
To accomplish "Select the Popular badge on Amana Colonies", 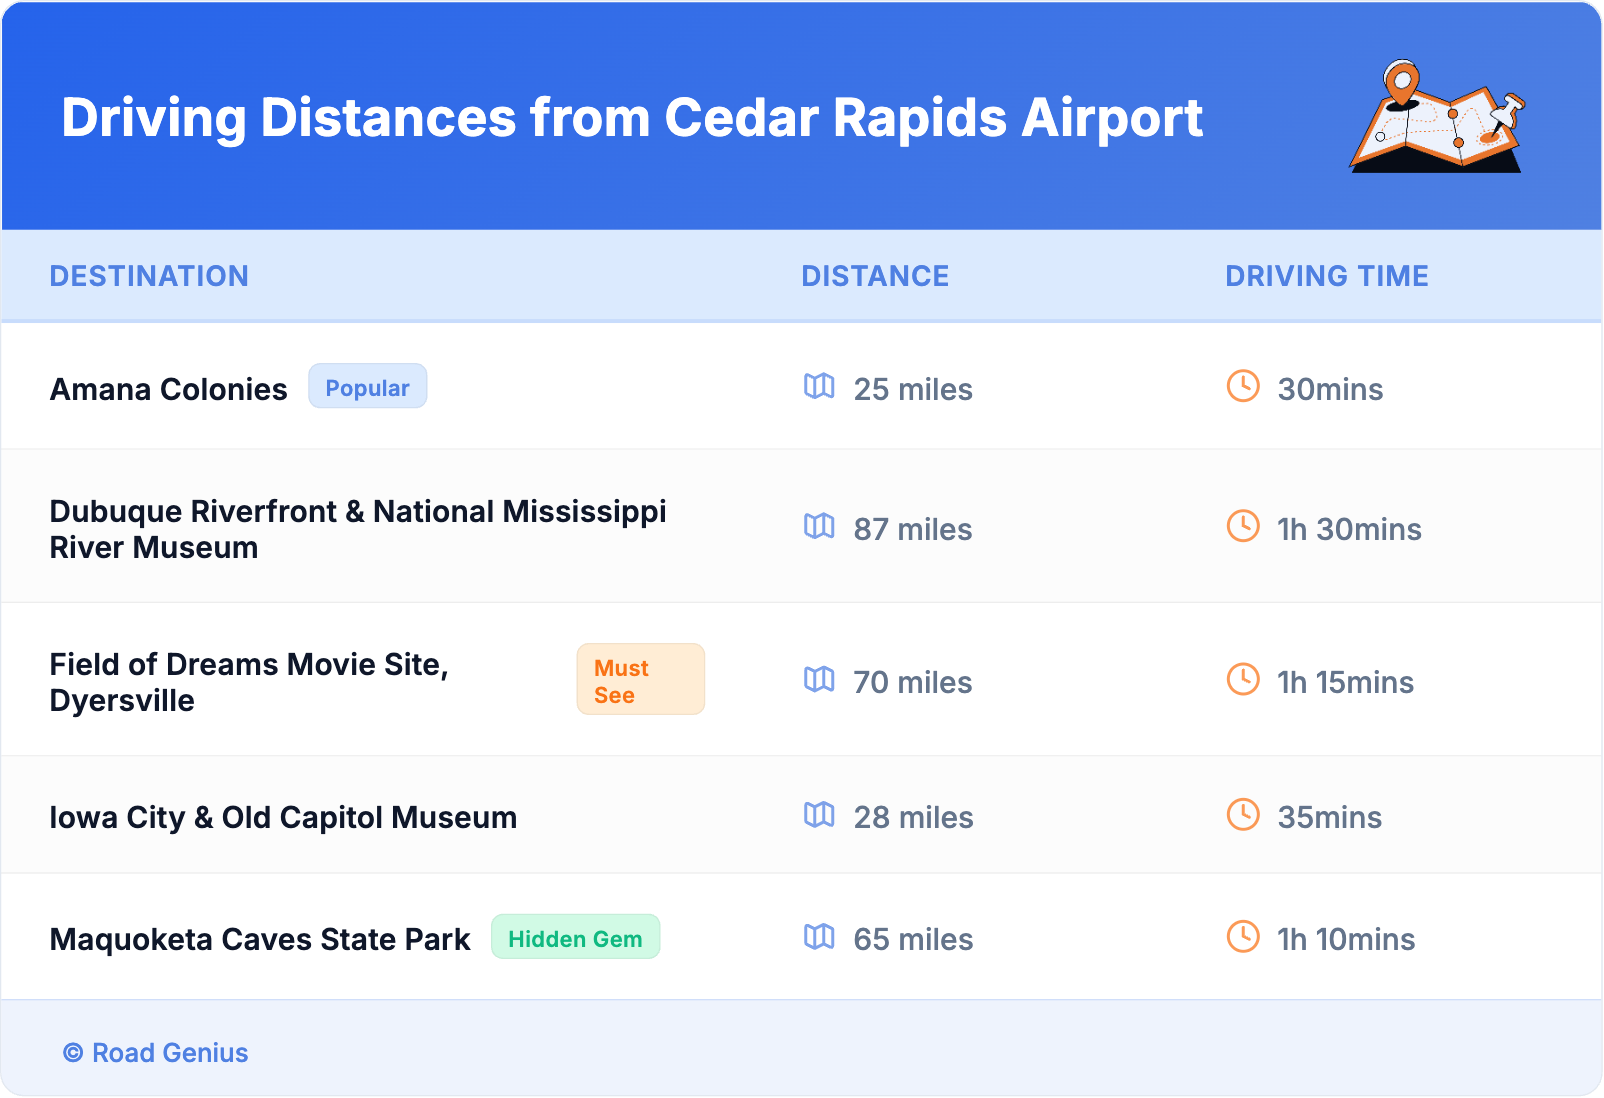I will [367, 387].
